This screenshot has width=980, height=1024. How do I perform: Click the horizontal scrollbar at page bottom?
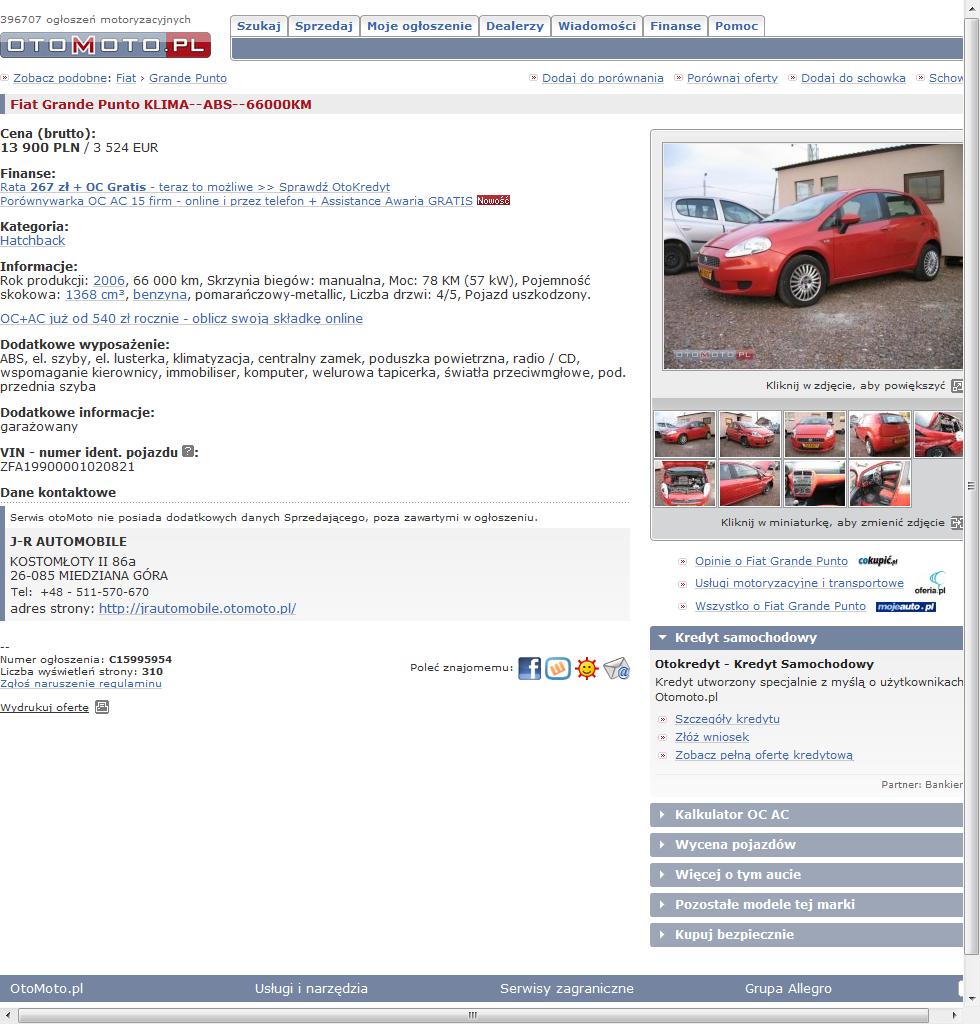473,1016
